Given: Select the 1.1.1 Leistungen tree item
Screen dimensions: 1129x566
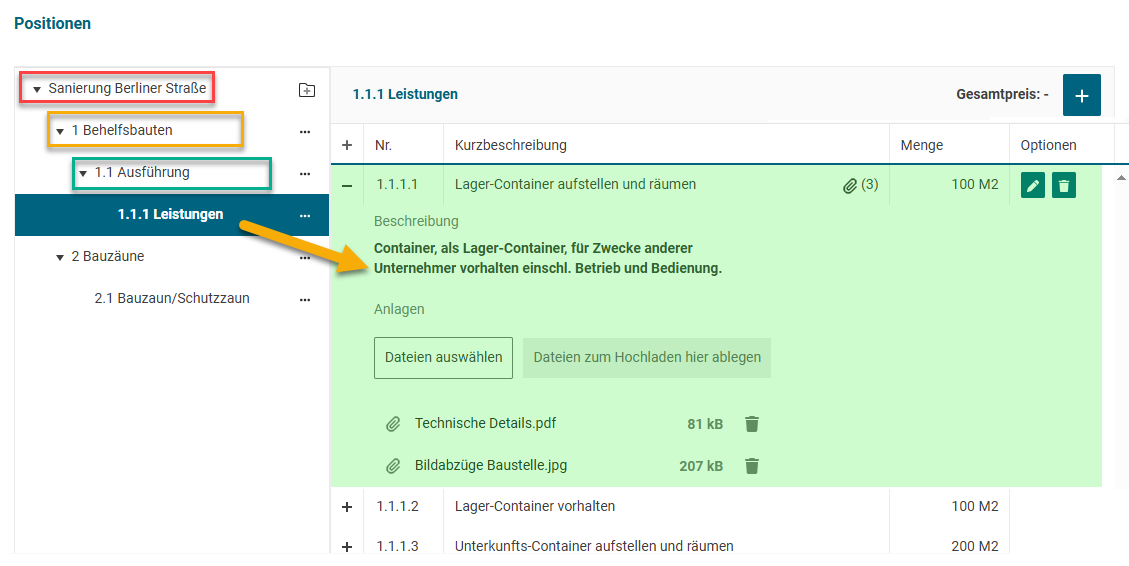Looking at the screenshot, I should (x=170, y=214).
